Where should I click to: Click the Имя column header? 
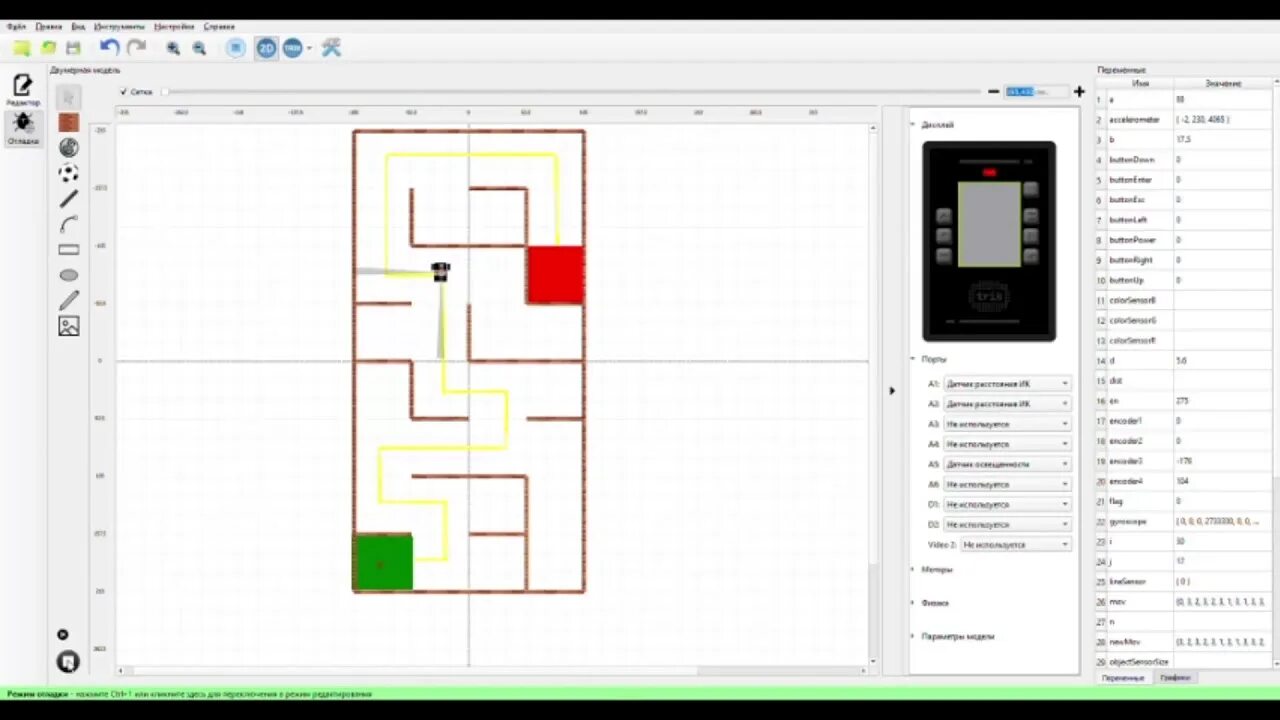(1140, 84)
